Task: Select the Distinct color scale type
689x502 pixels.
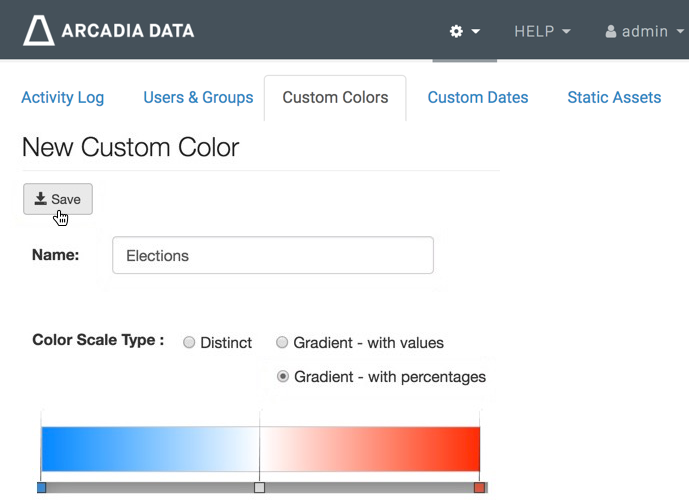Action: pos(189,343)
